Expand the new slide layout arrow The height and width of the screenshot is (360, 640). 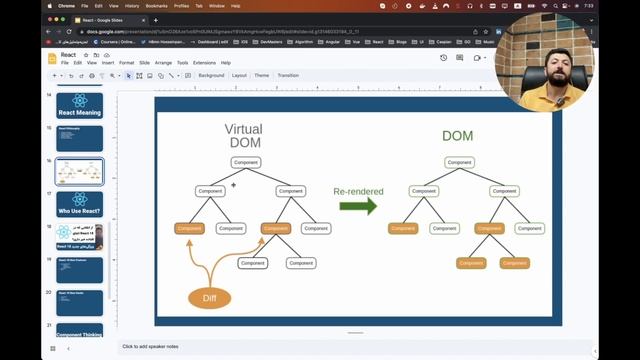point(62,76)
